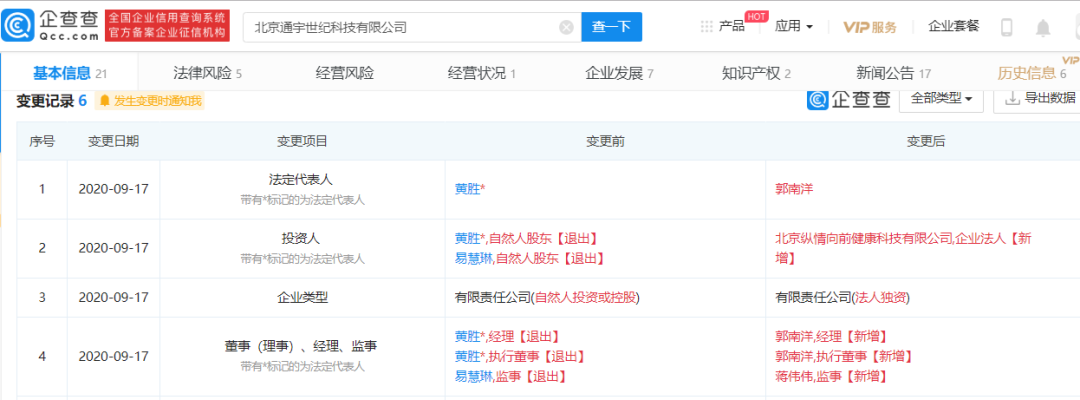The width and height of the screenshot is (1080, 400).
Task: Open the 知识产权 tab
Action: pos(756,73)
